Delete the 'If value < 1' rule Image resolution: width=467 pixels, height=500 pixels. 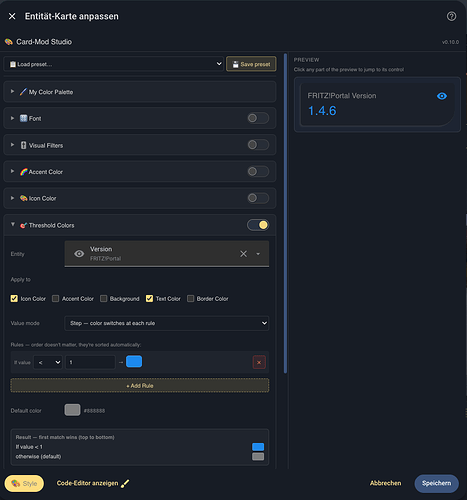pyautogui.click(x=259, y=362)
